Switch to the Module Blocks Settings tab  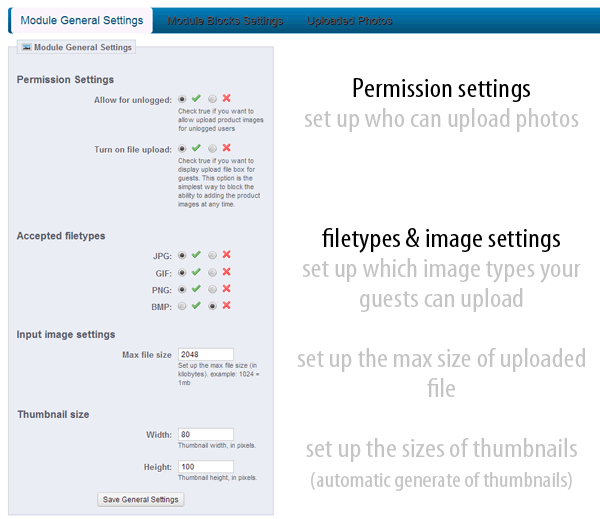click(225, 20)
